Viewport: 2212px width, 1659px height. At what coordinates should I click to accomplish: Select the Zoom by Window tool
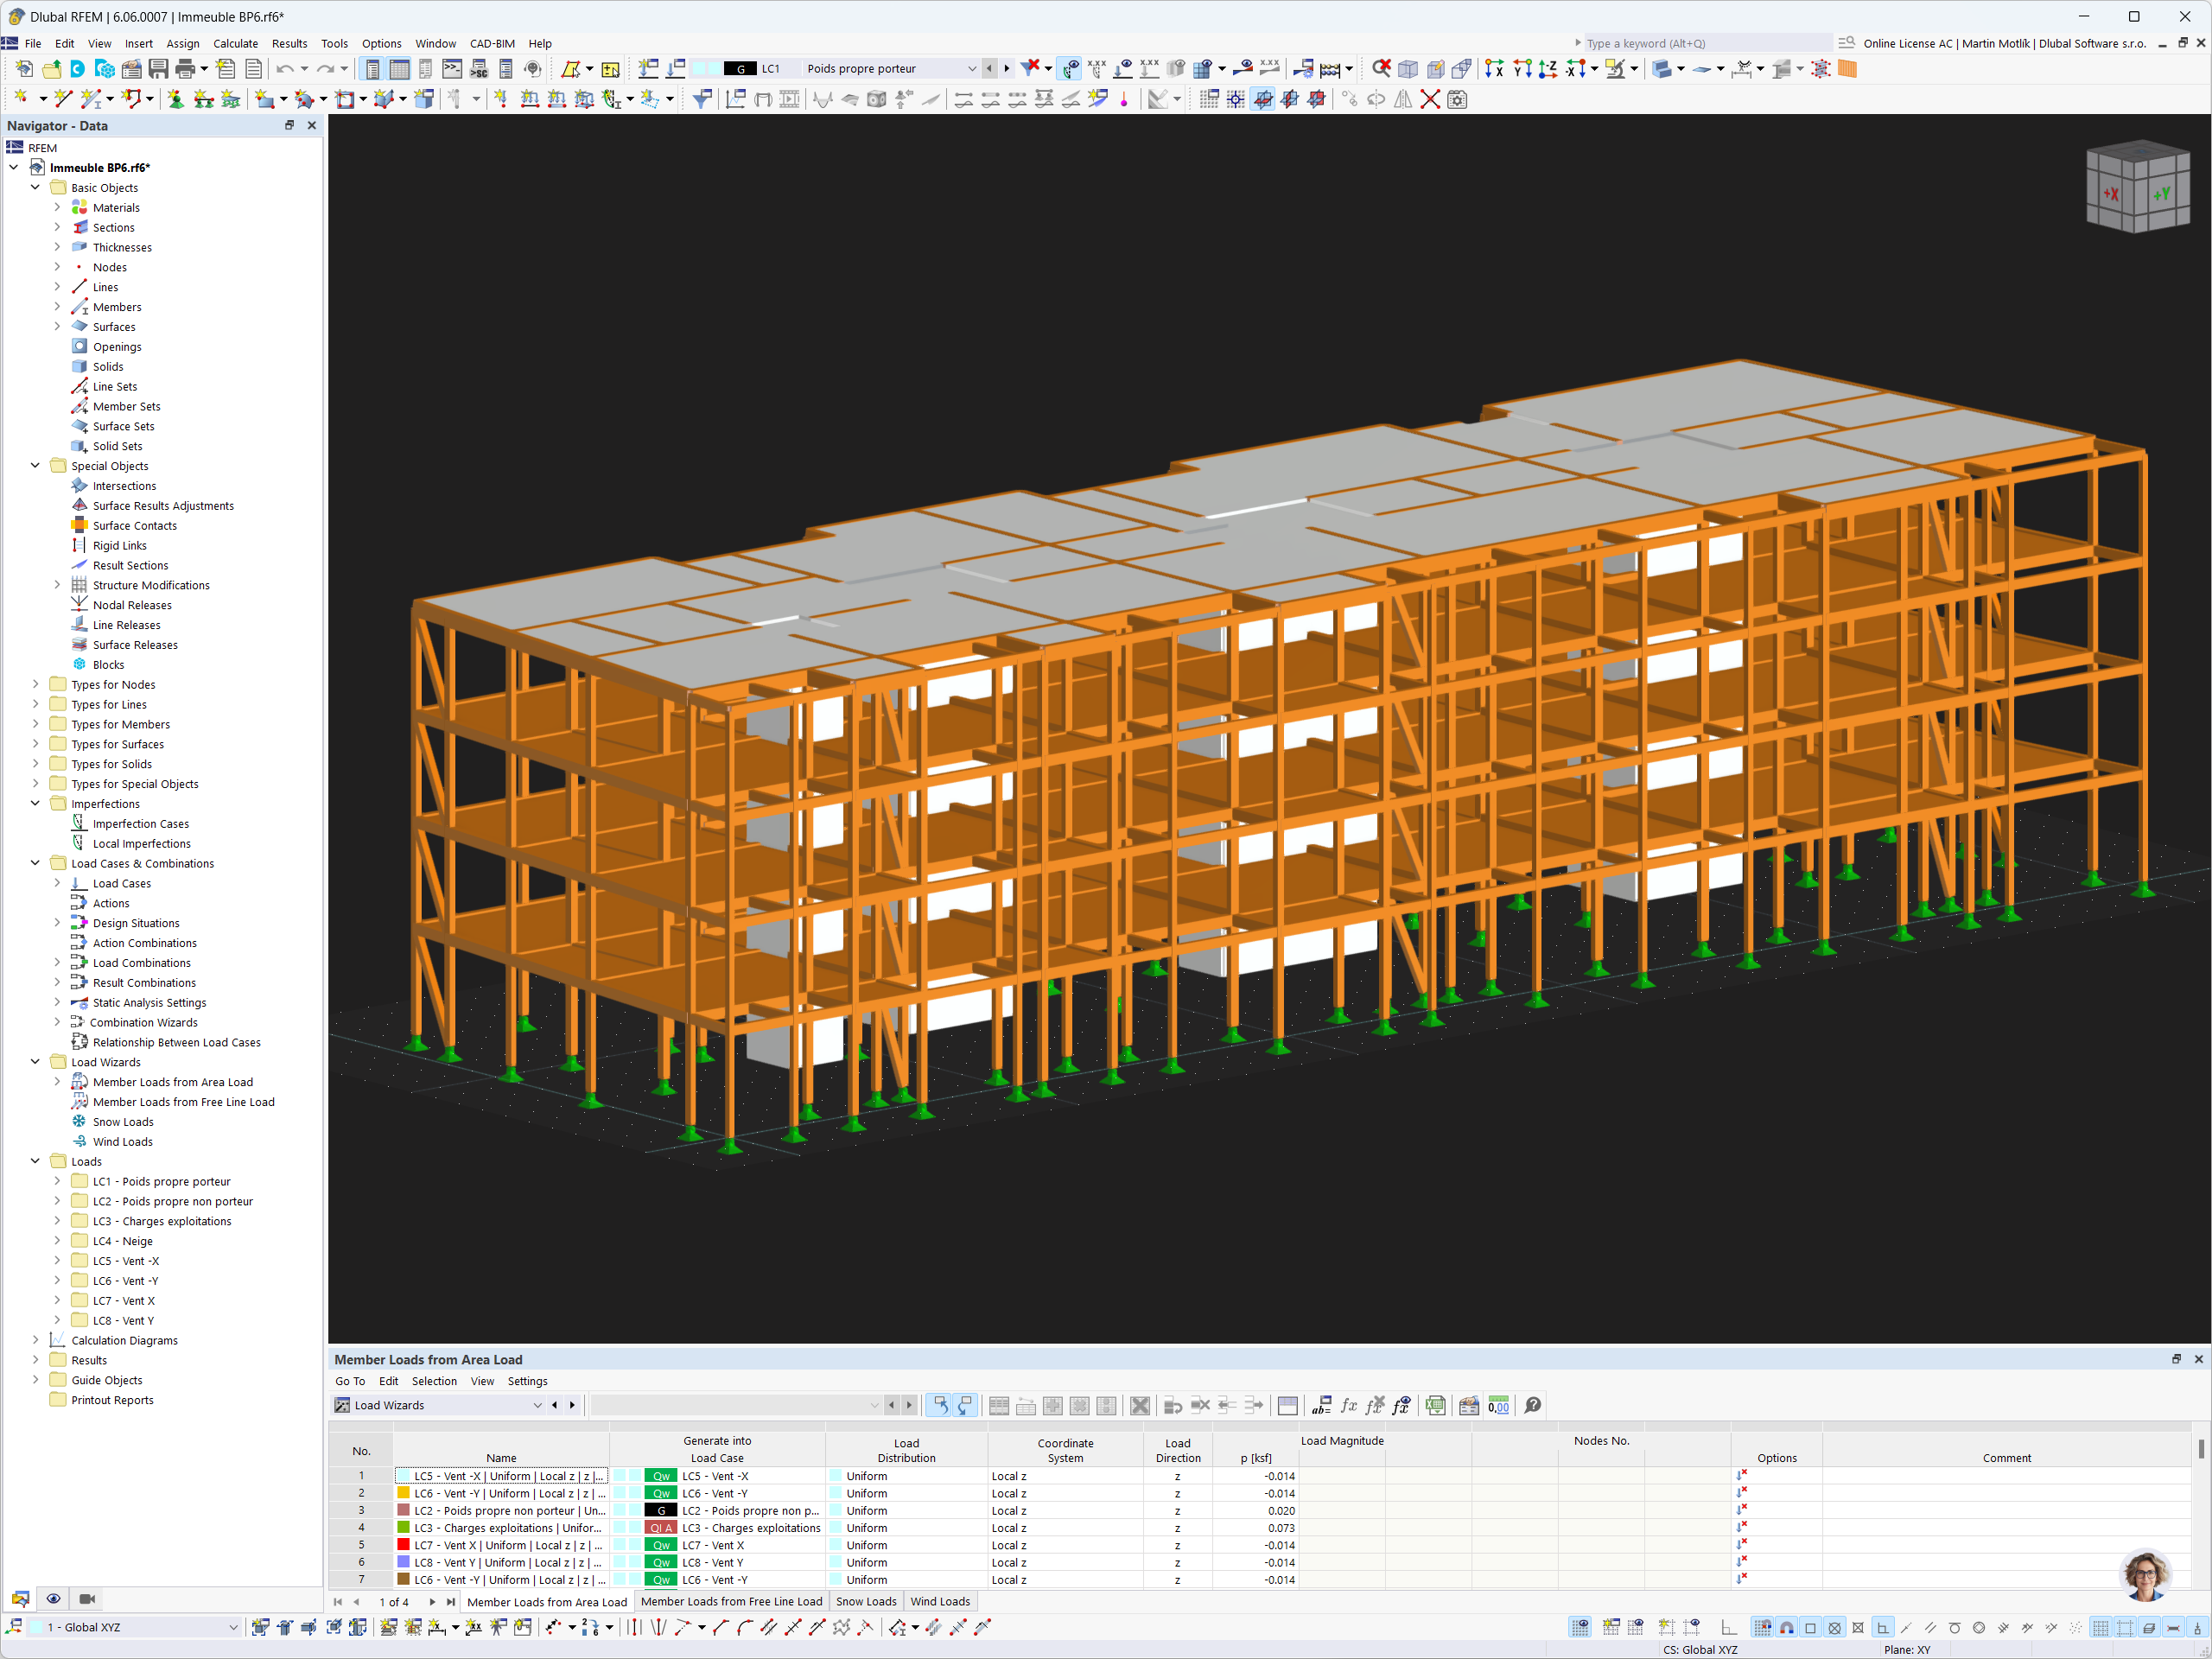1382,68
